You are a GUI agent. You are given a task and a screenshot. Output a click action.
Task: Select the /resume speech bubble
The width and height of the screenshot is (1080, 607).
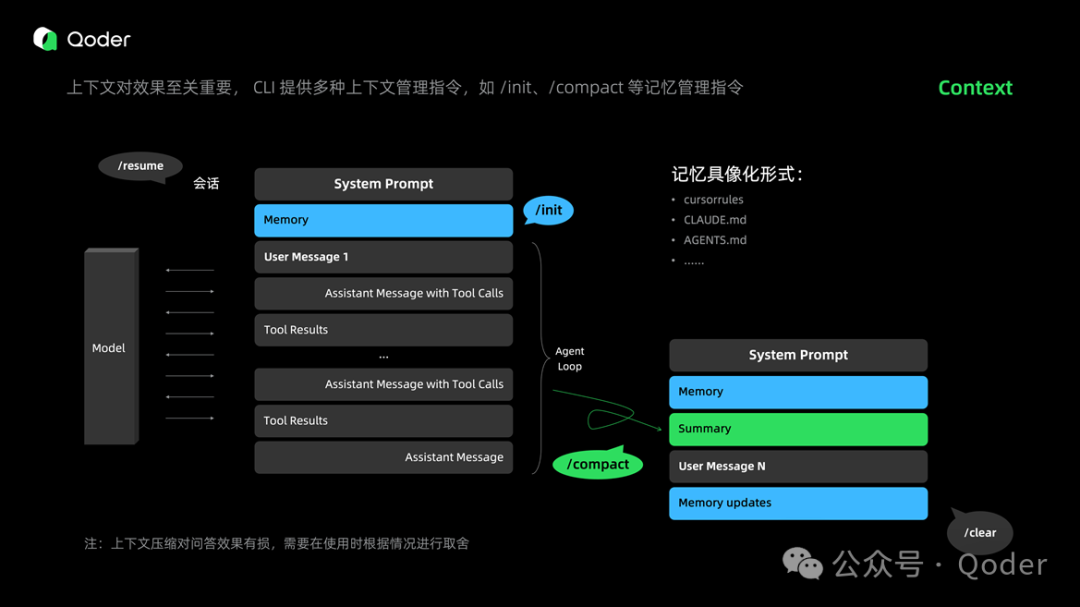click(139, 166)
